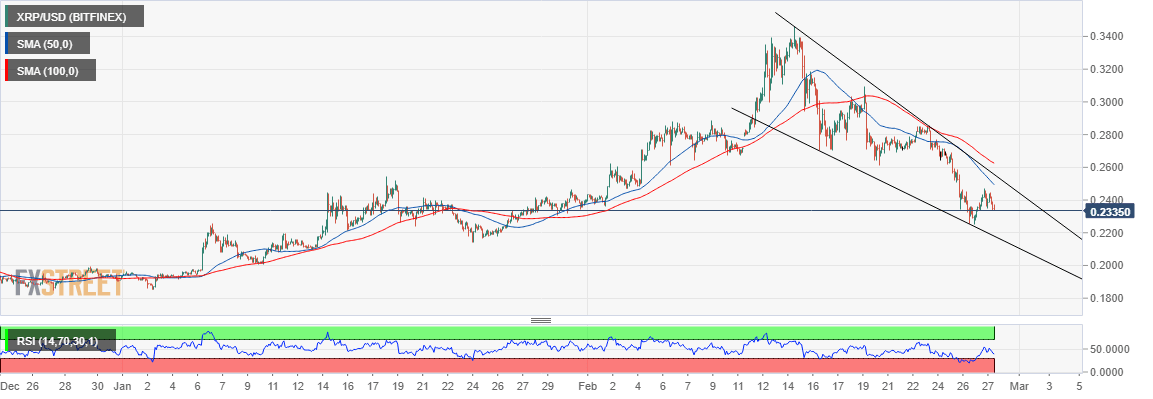
Task: Select the RSI (14,70,30,1) indicator label
Action: click(x=60, y=340)
